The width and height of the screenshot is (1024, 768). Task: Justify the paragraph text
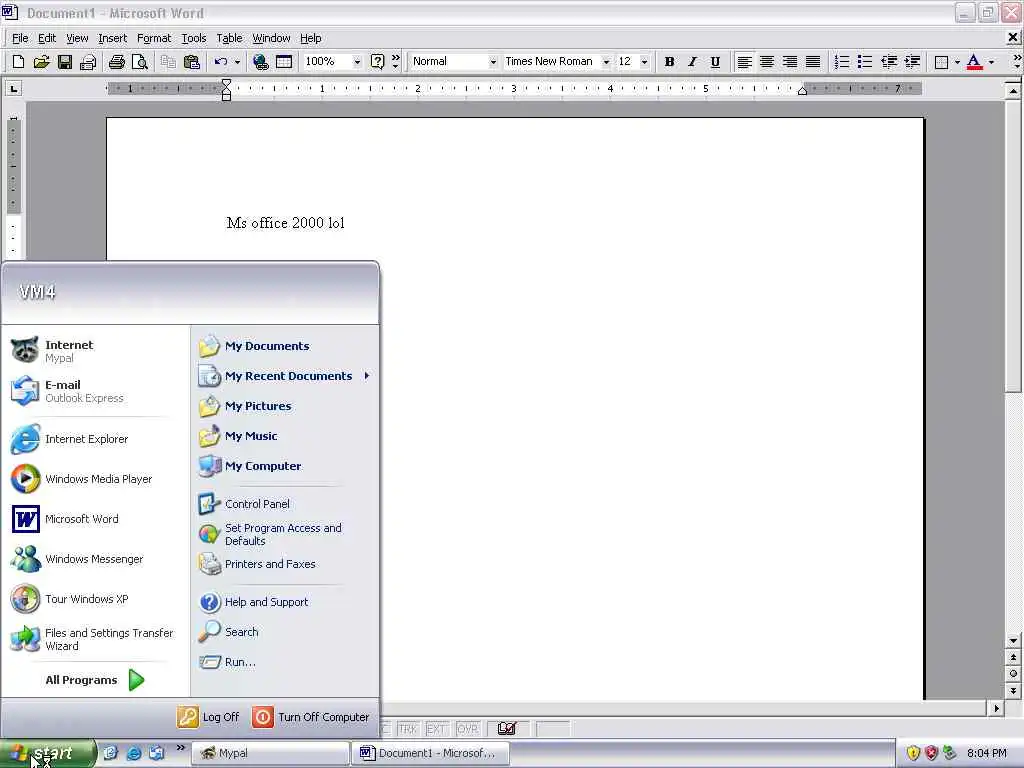point(813,61)
